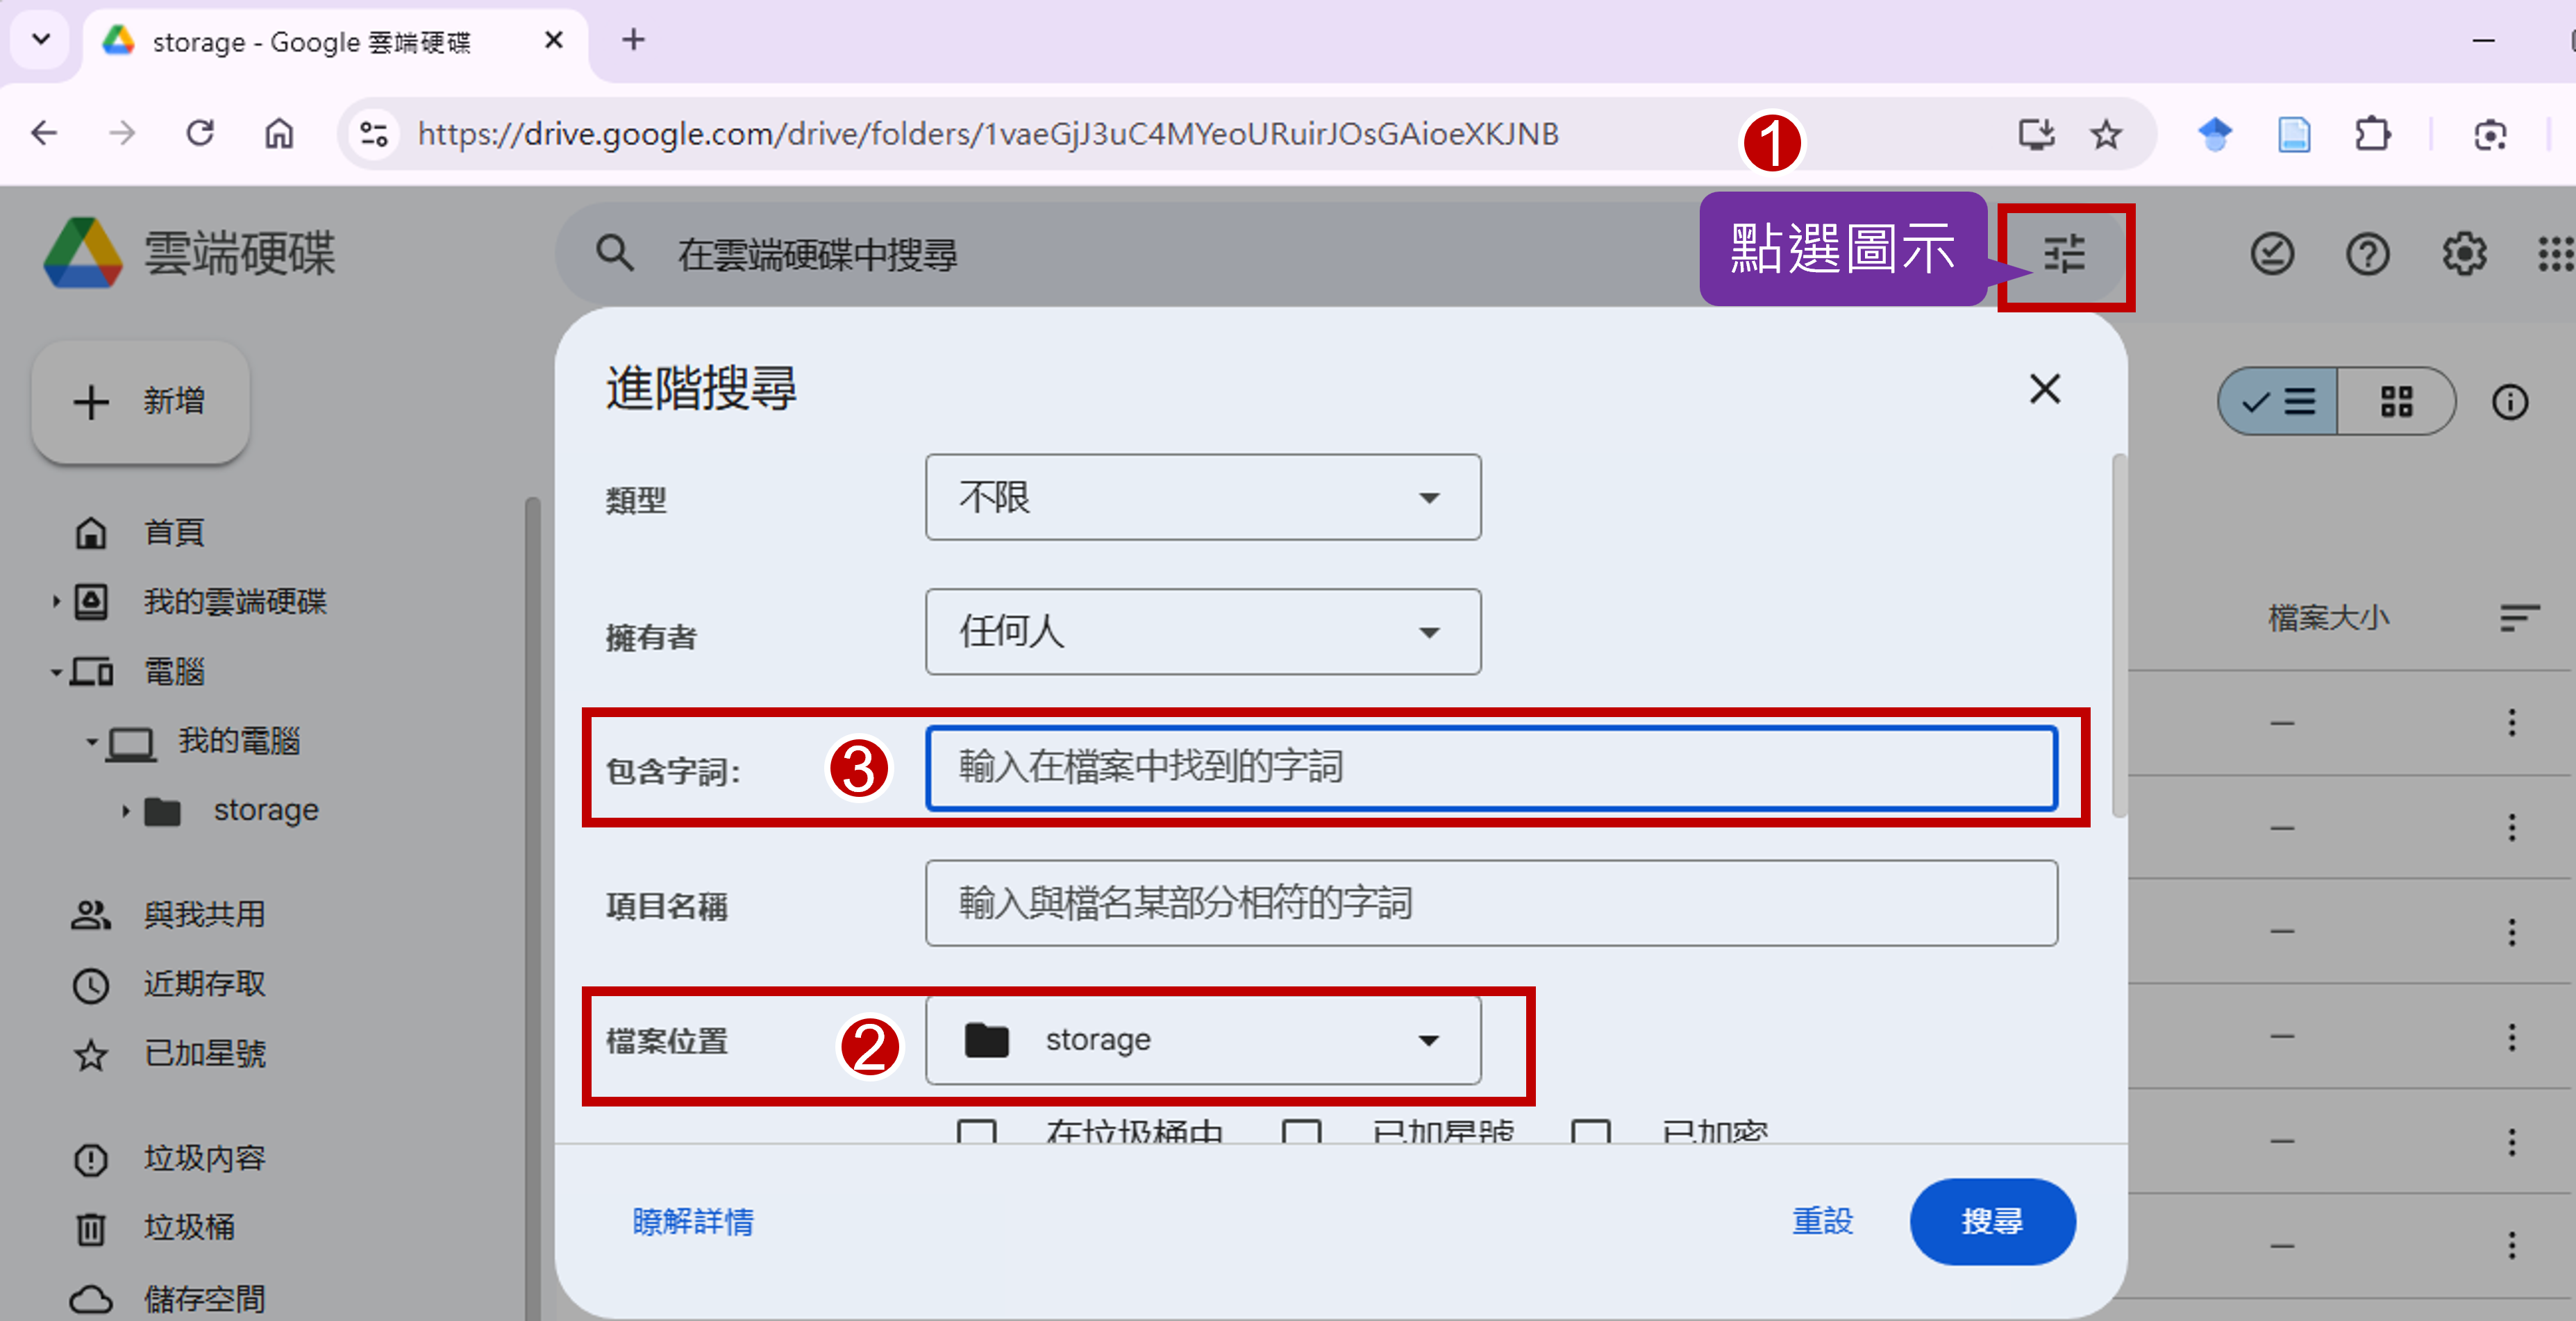Open the 檔案位置 storage dropdown
The height and width of the screenshot is (1321, 2576).
[1202, 1040]
